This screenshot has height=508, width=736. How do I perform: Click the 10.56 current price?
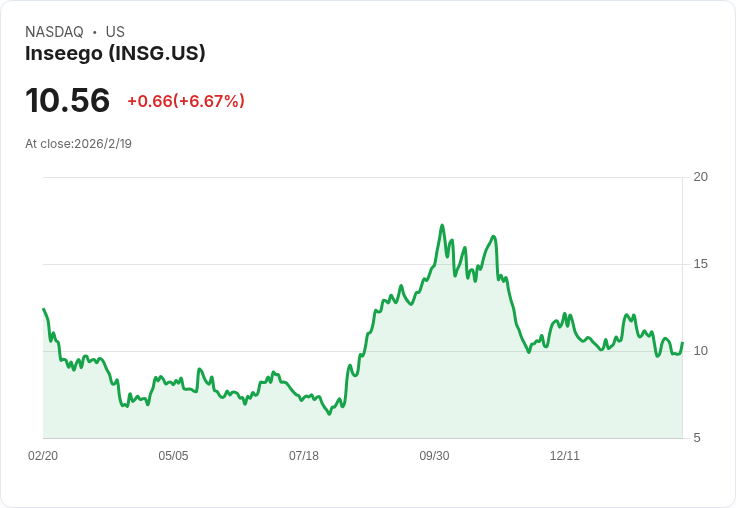pyautogui.click(x=67, y=100)
